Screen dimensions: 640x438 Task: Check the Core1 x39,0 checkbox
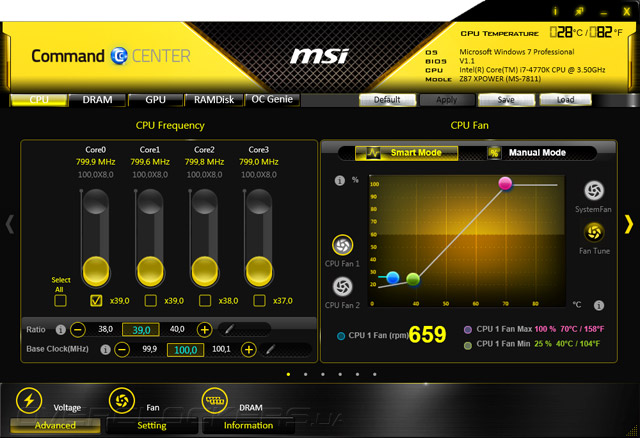[151, 301]
